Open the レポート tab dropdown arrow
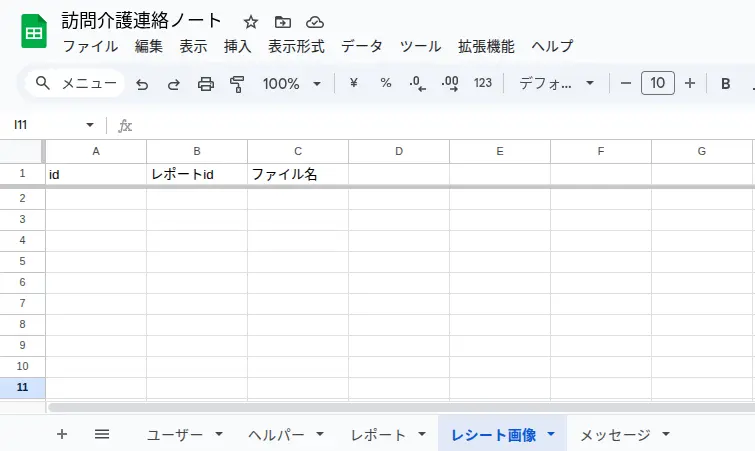This screenshot has width=755, height=451. click(422, 434)
